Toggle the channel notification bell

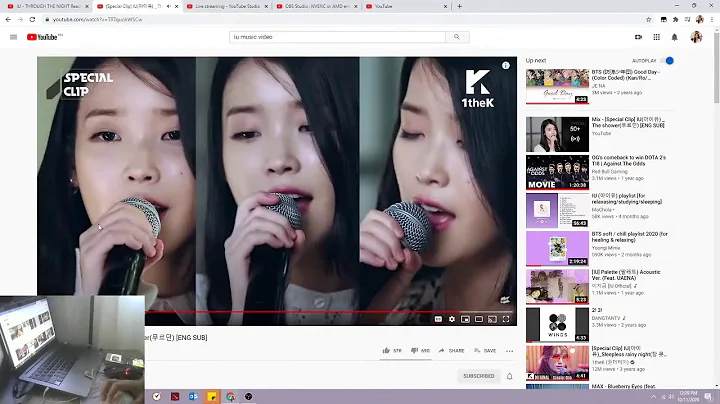(x=509, y=376)
